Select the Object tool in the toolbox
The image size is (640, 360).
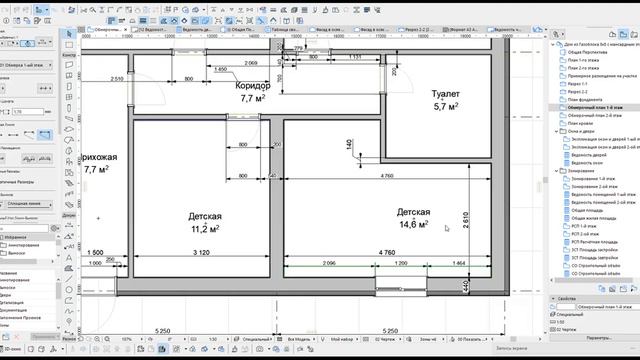(69, 162)
